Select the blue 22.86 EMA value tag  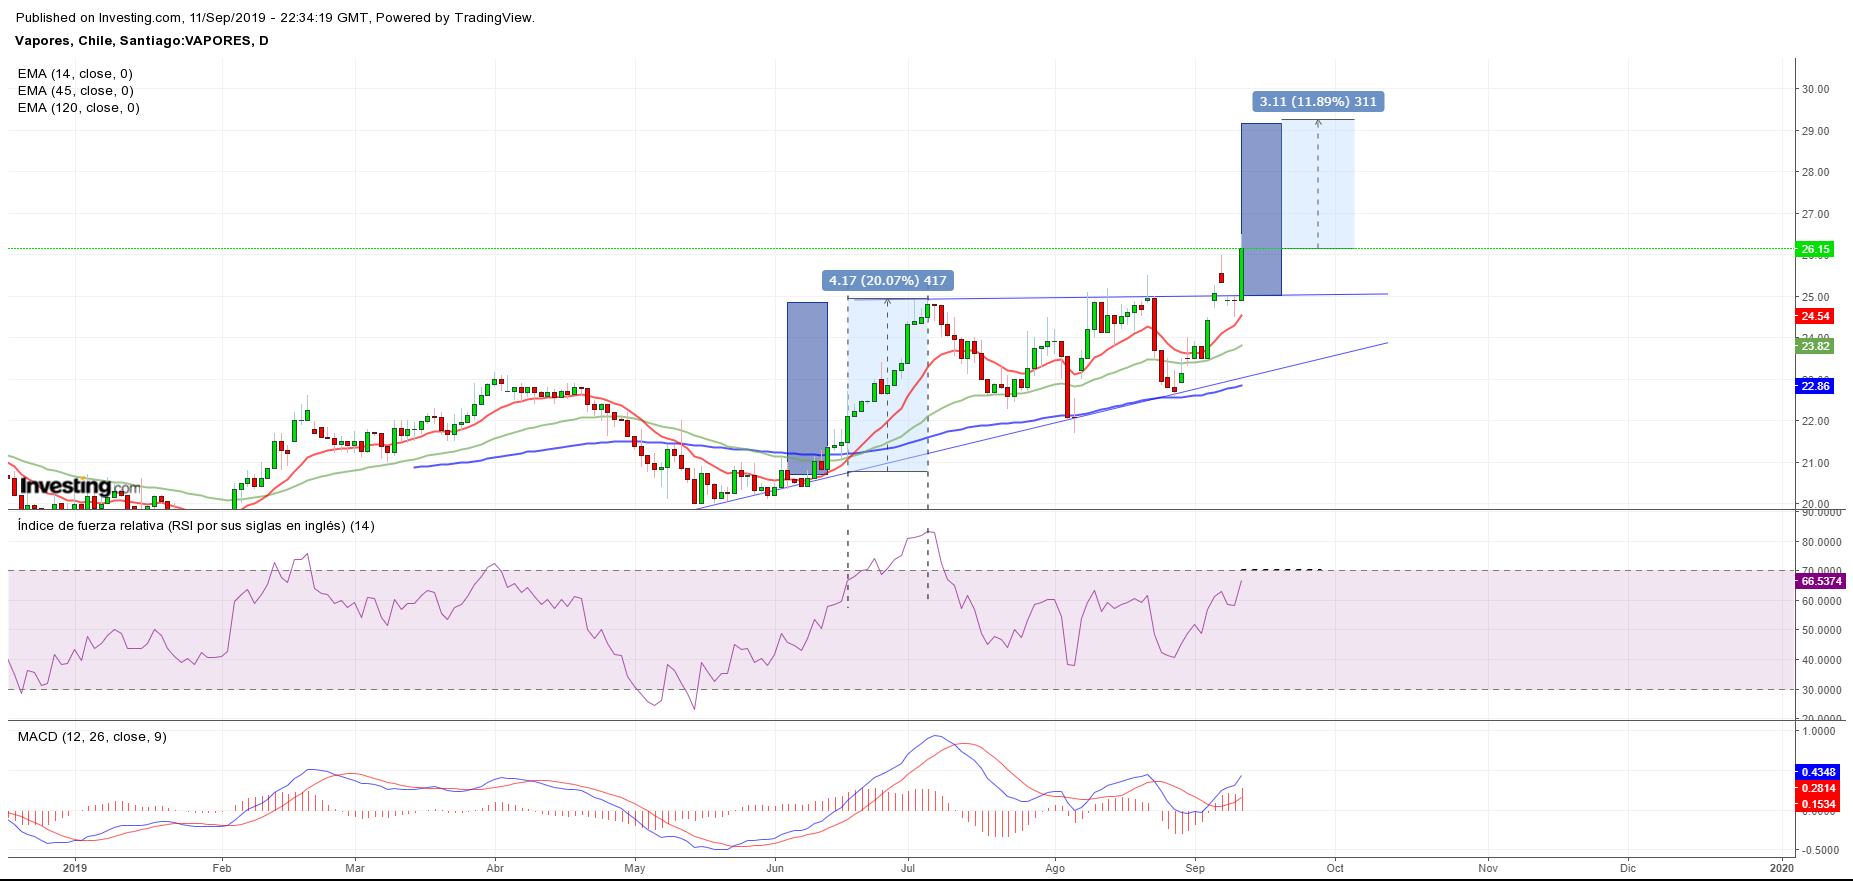point(1815,386)
